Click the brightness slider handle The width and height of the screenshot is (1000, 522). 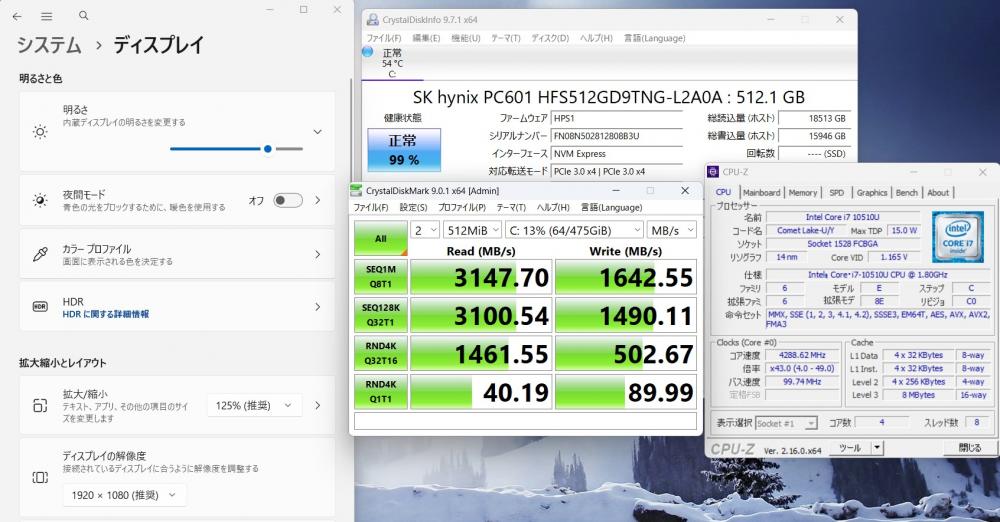[x=268, y=148]
